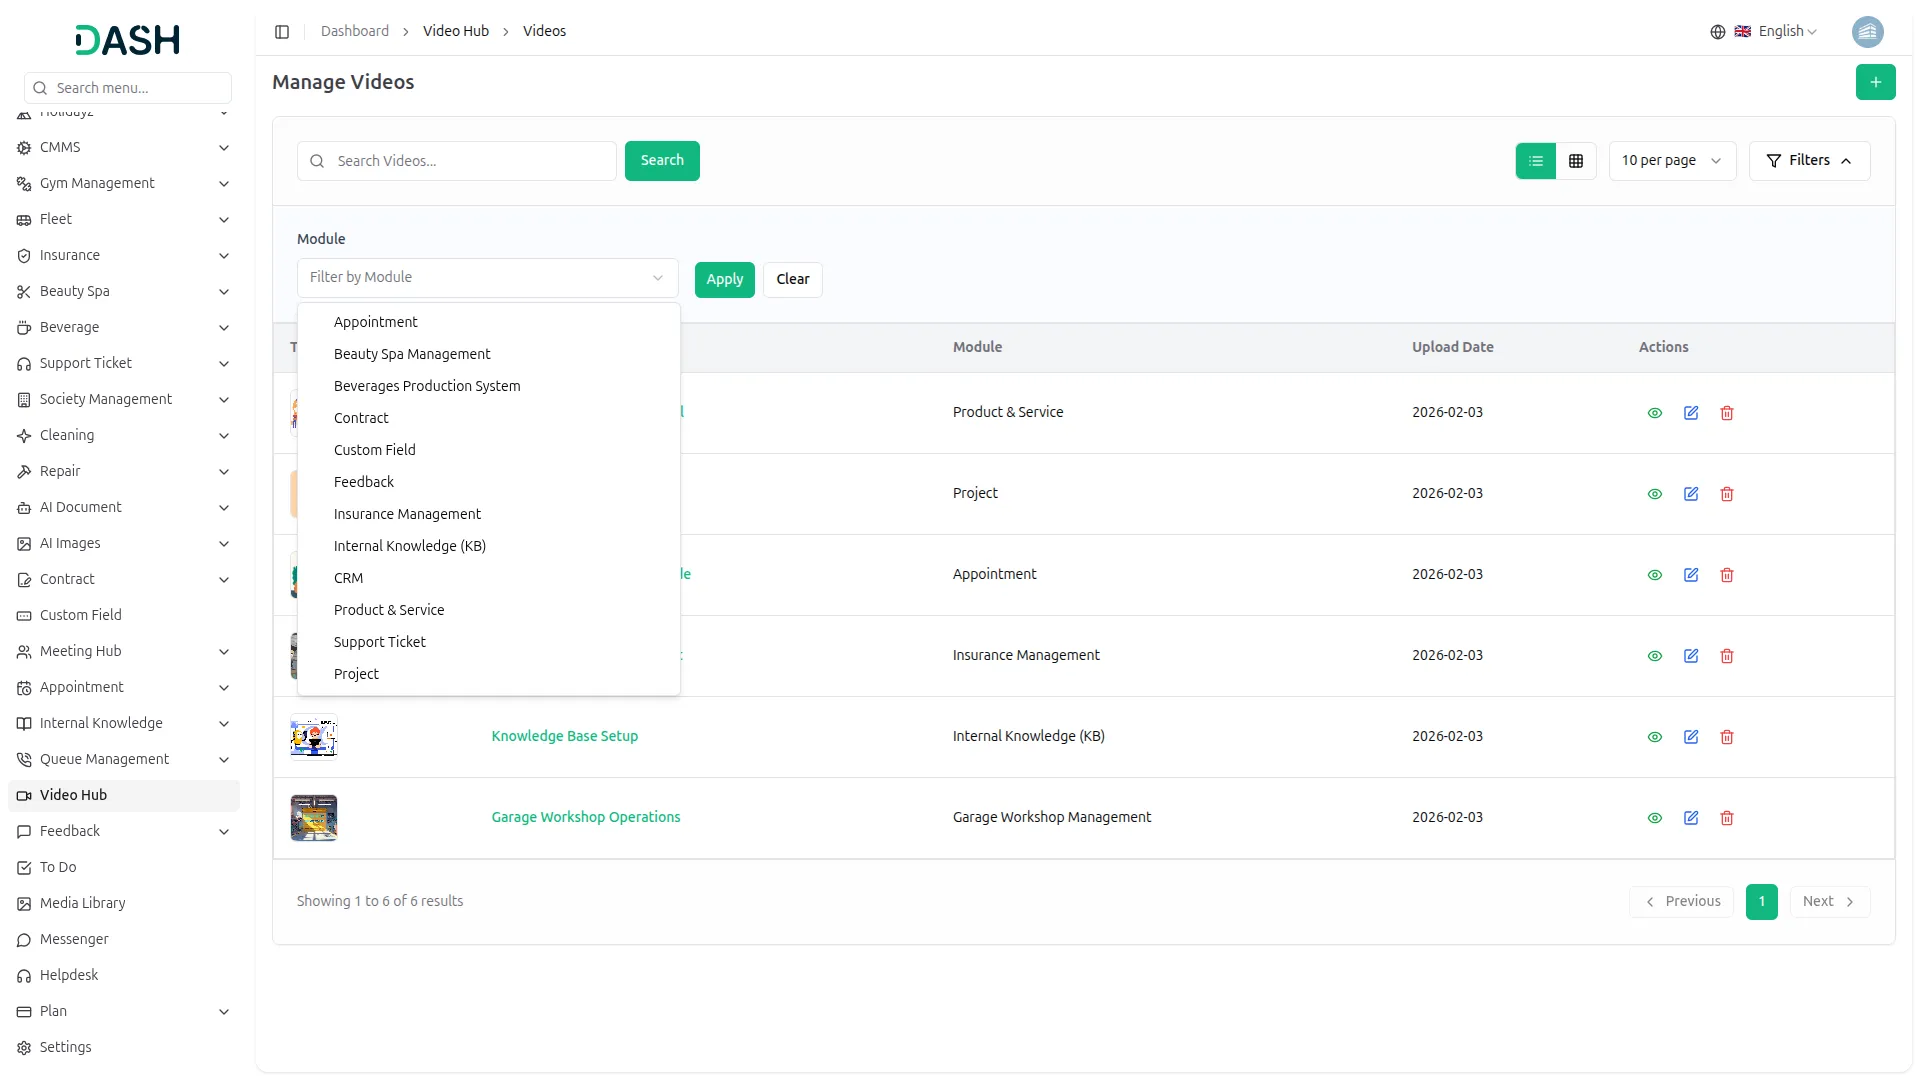1920x1080 pixels.
Task: Click the green add video plus button
Action: [1875, 82]
